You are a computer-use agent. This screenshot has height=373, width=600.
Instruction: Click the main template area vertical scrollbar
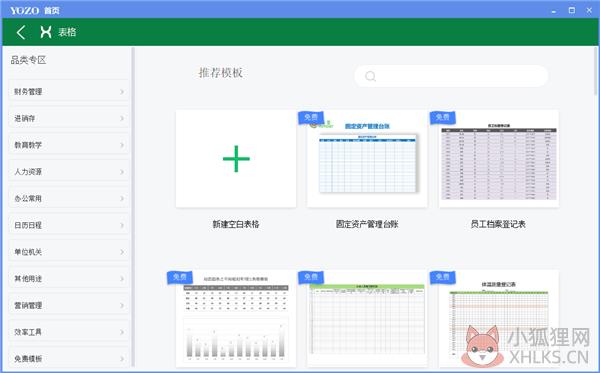[595, 72]
